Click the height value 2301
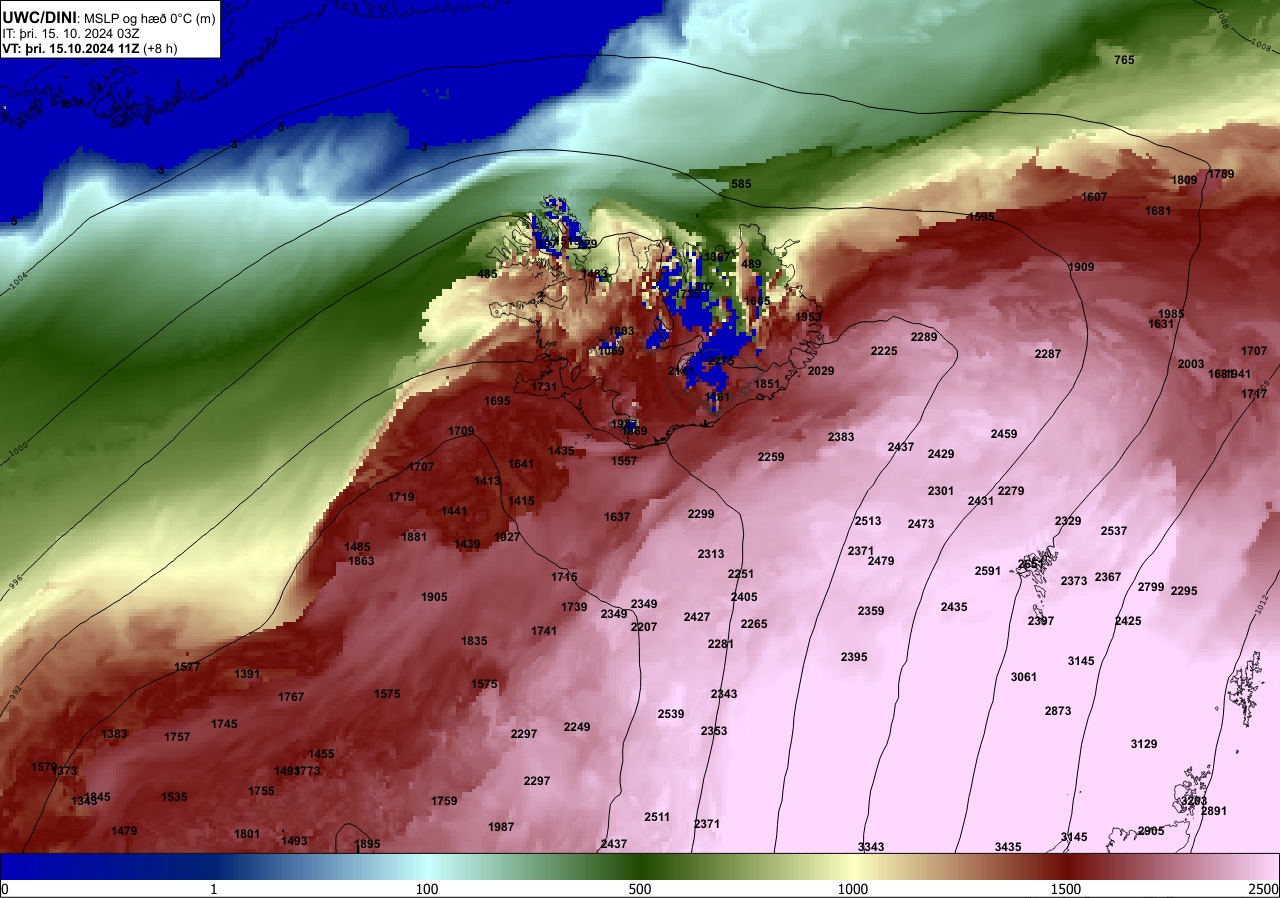Image resolution: width=1280 pixels, height=898 pixels. pyautogui.click(x=941, y=491)
